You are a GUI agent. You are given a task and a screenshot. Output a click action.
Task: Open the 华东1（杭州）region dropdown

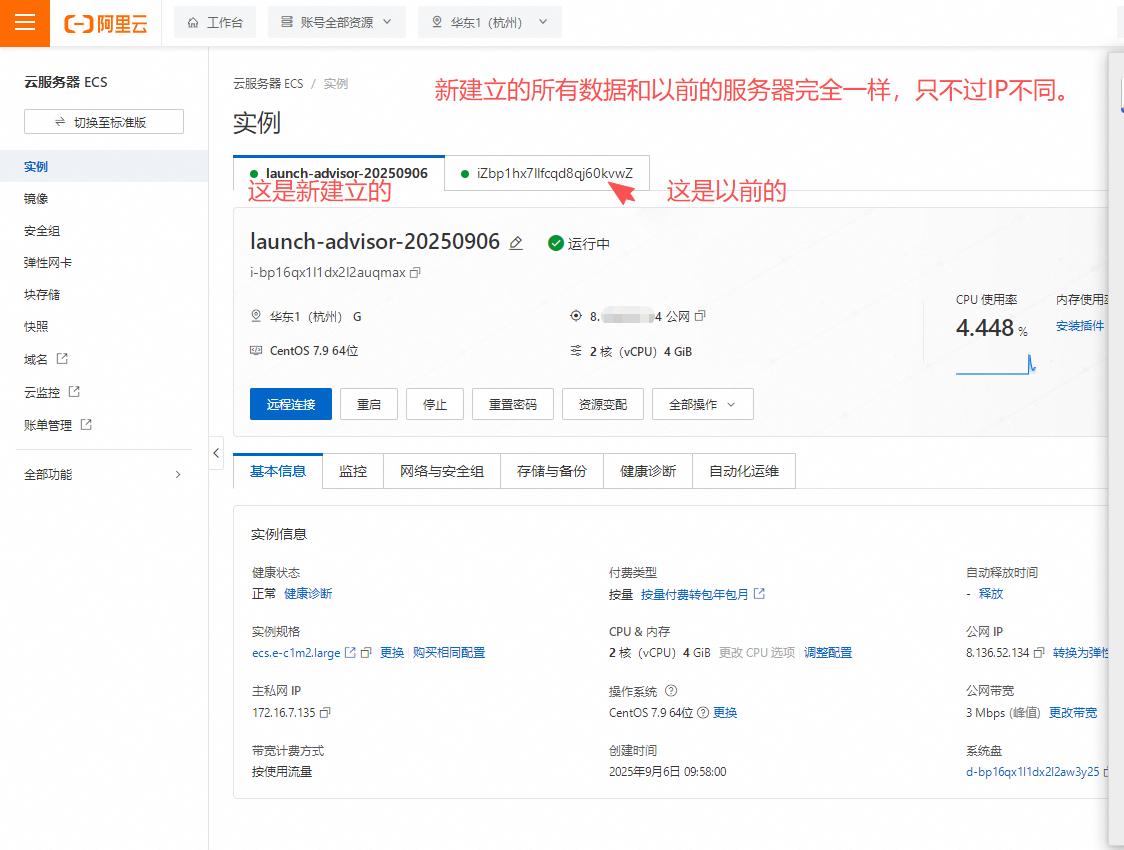(x=489, y=22)
